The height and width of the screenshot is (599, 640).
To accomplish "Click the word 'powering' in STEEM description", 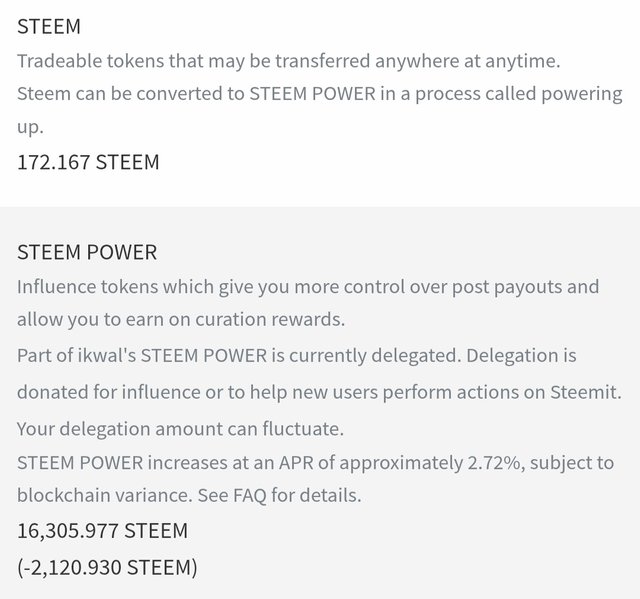I will point(582,94).
